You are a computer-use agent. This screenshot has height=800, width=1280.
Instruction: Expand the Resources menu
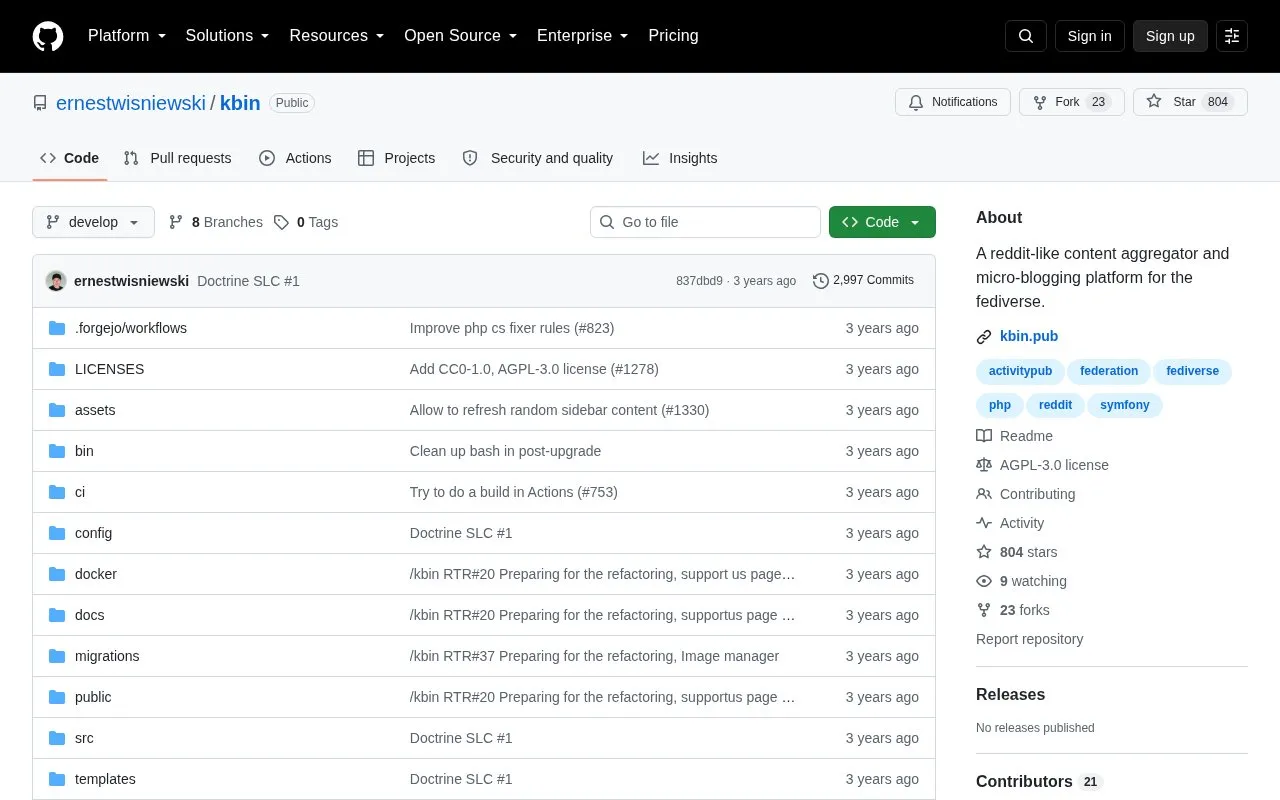tap(337, 36)
